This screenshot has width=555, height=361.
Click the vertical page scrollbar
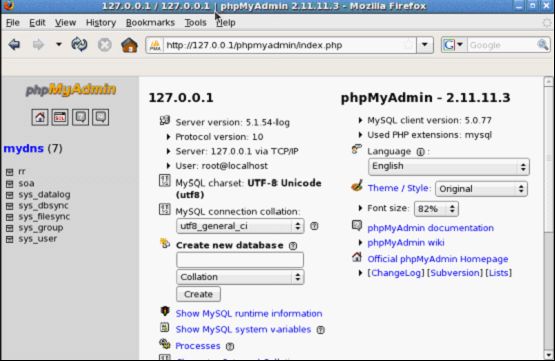pos(549,218)
